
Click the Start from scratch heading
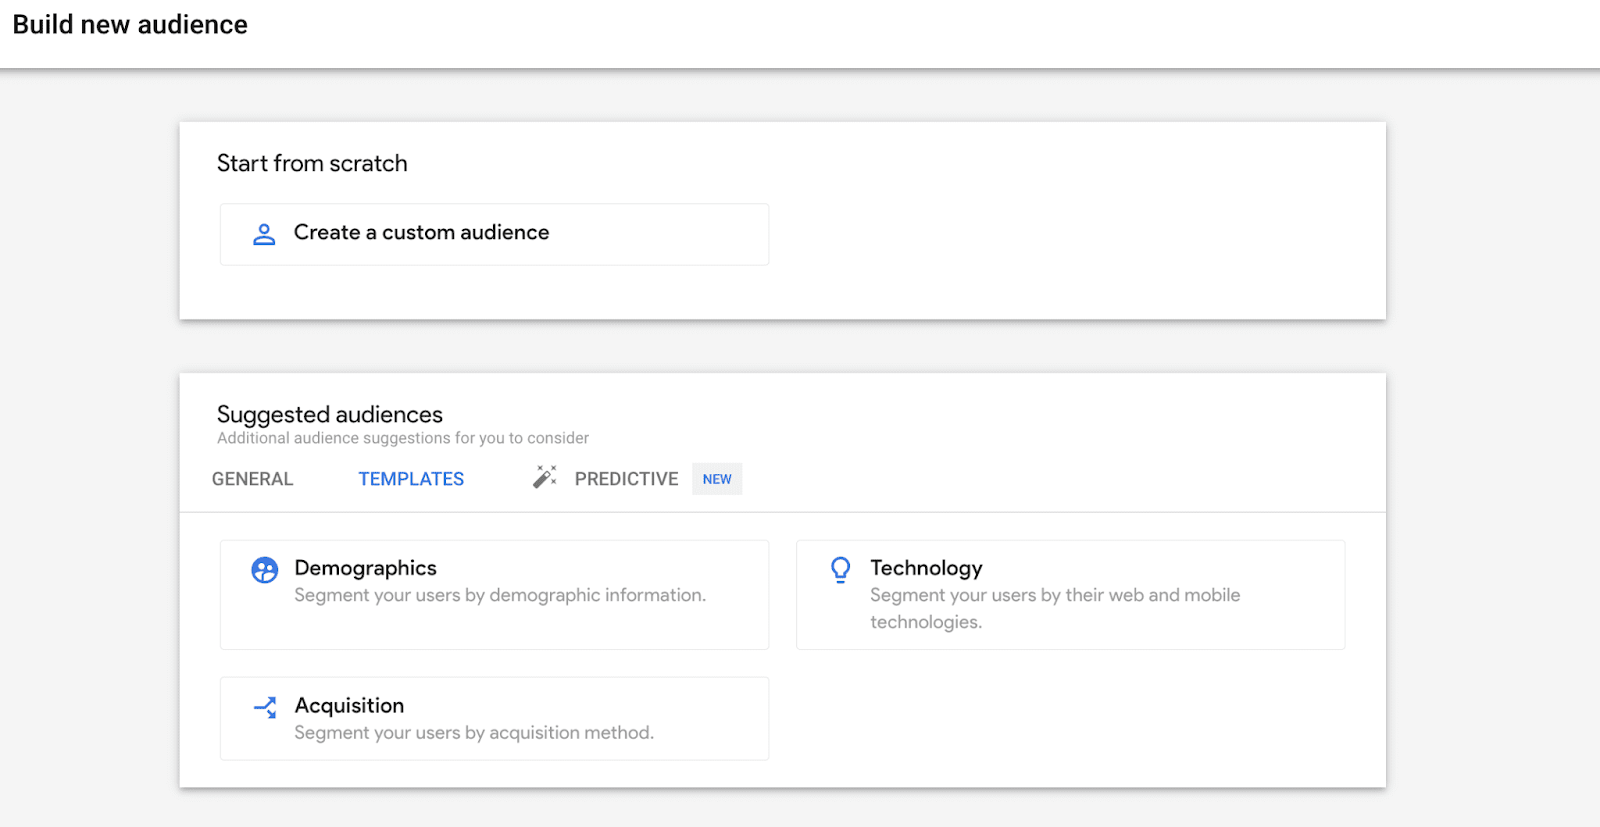point(312,163)
